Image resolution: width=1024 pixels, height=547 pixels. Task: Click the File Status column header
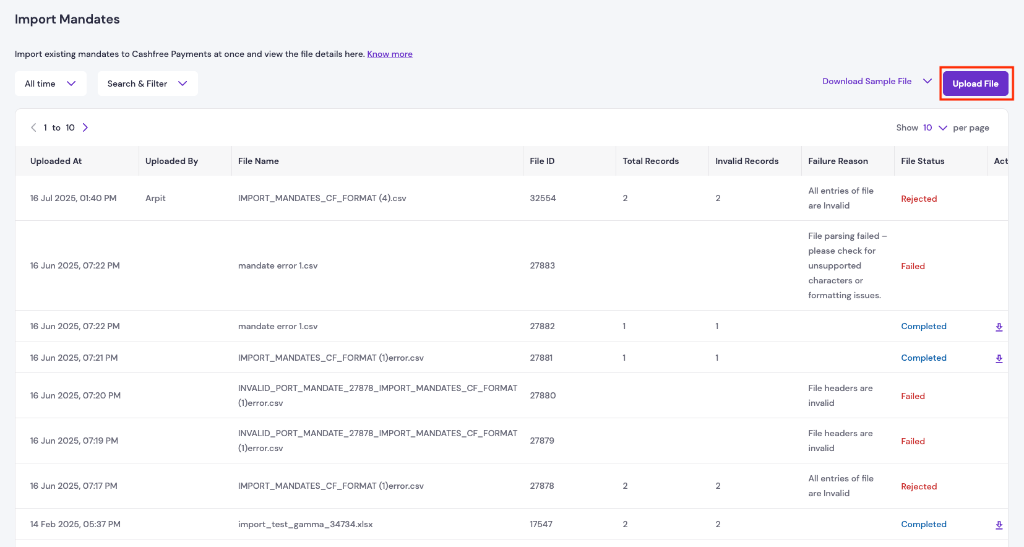[x=922, y=161]
